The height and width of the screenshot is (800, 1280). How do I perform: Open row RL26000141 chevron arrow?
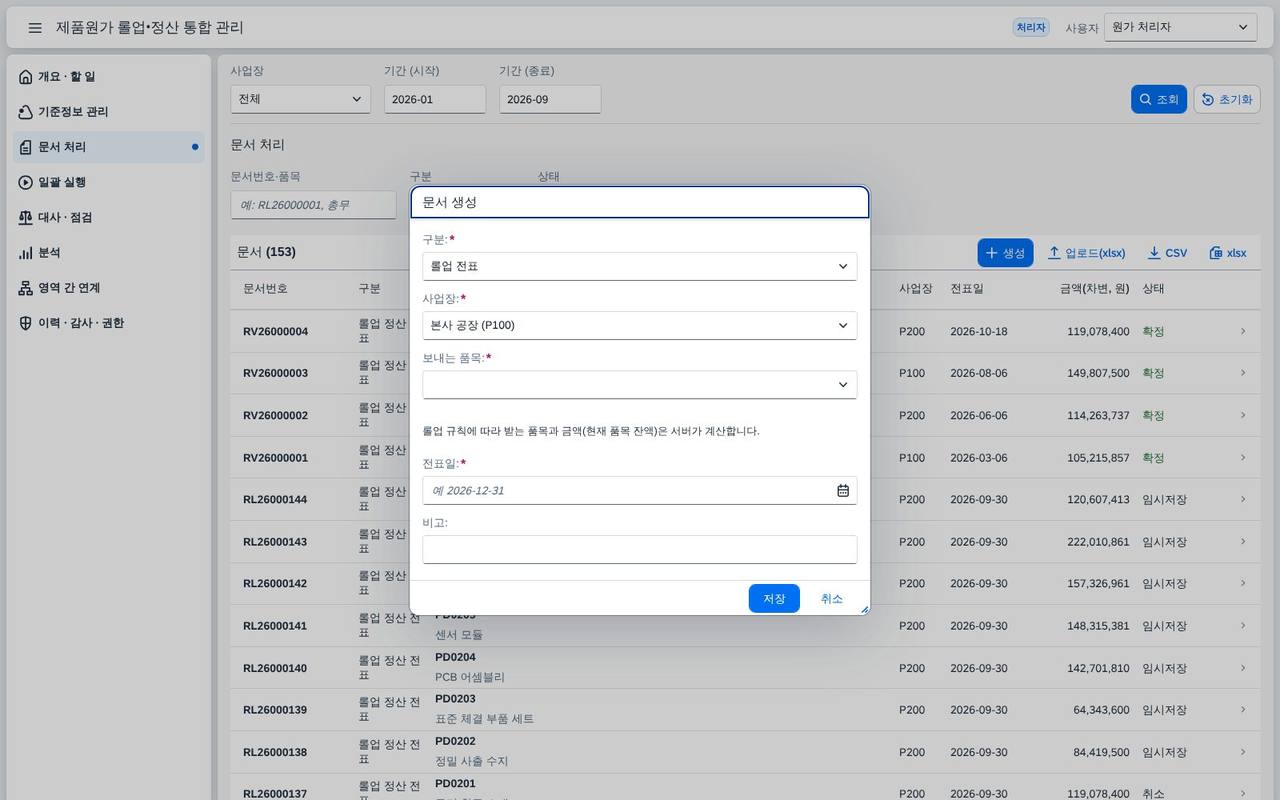pyautogui.click(x=1243, y=625)
